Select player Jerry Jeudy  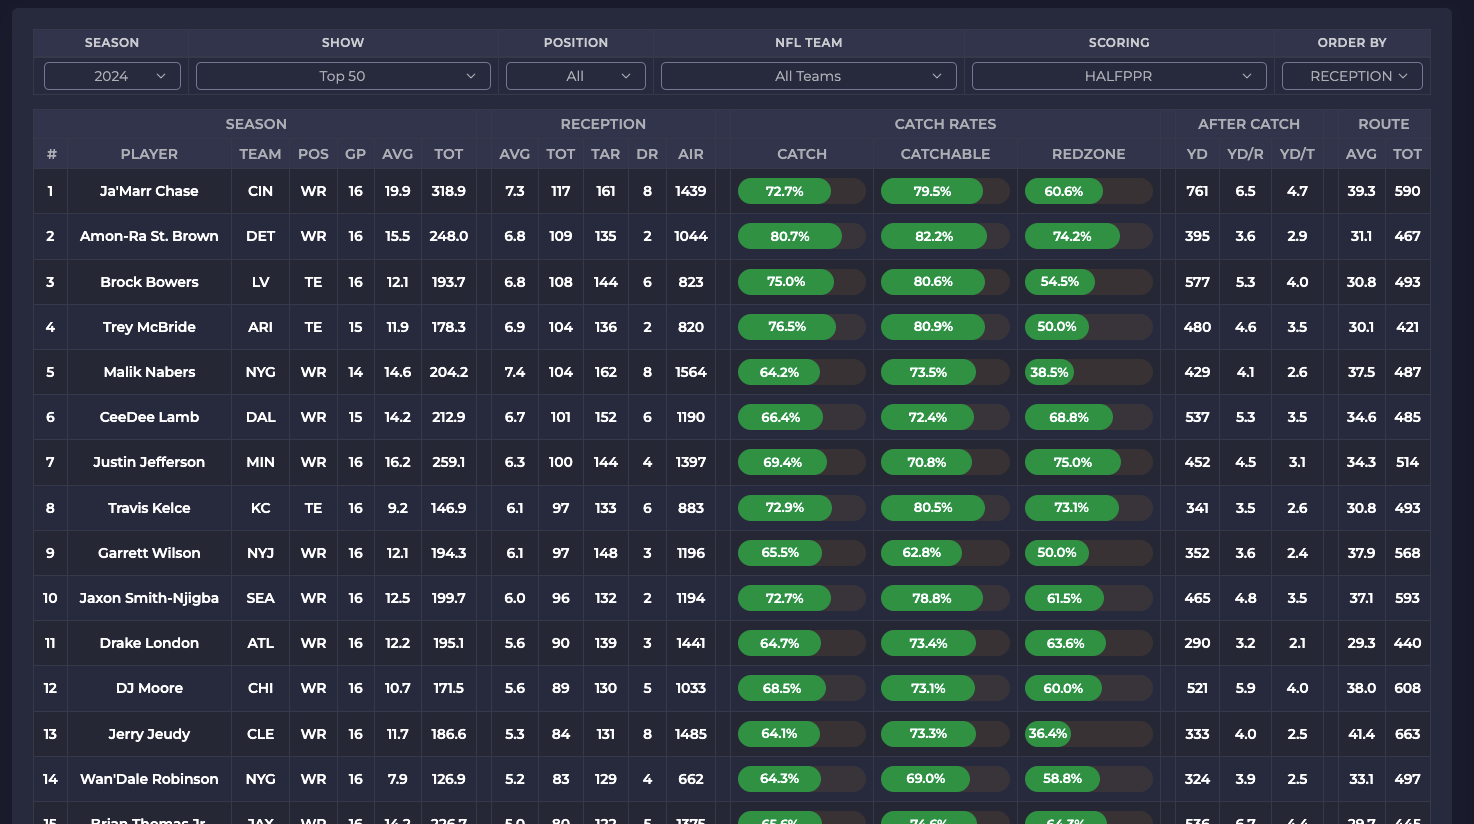pyautogui.click(x=149, y=734)
